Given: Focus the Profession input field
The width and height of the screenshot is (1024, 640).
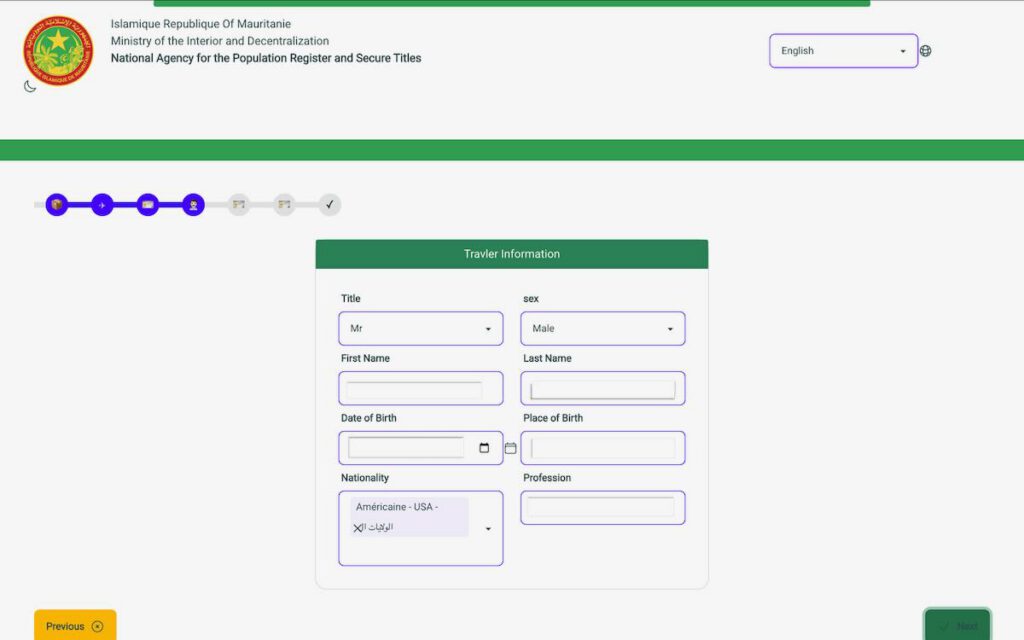Looking at the screenshot, I should (602, 507).
